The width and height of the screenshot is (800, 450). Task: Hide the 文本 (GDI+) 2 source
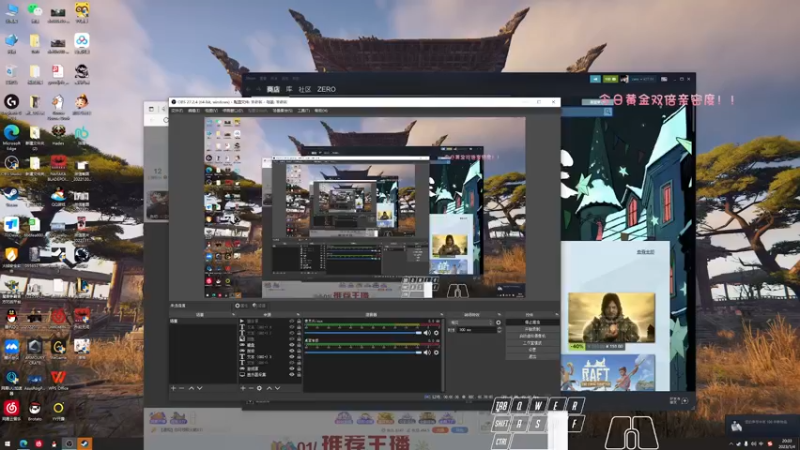292,333
